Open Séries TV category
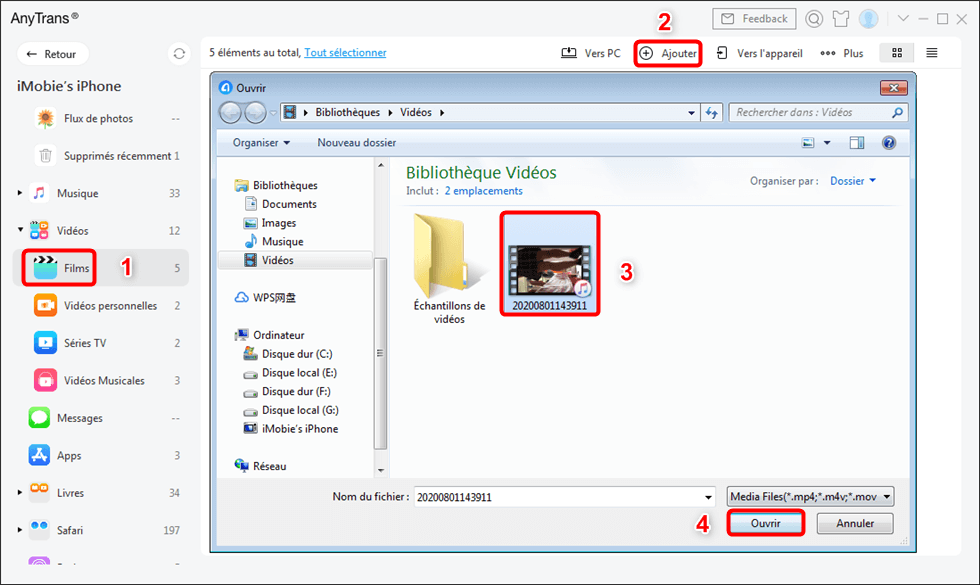Image resolution: width=980 pixels, height=585 pixels. [x=85, y=343]
